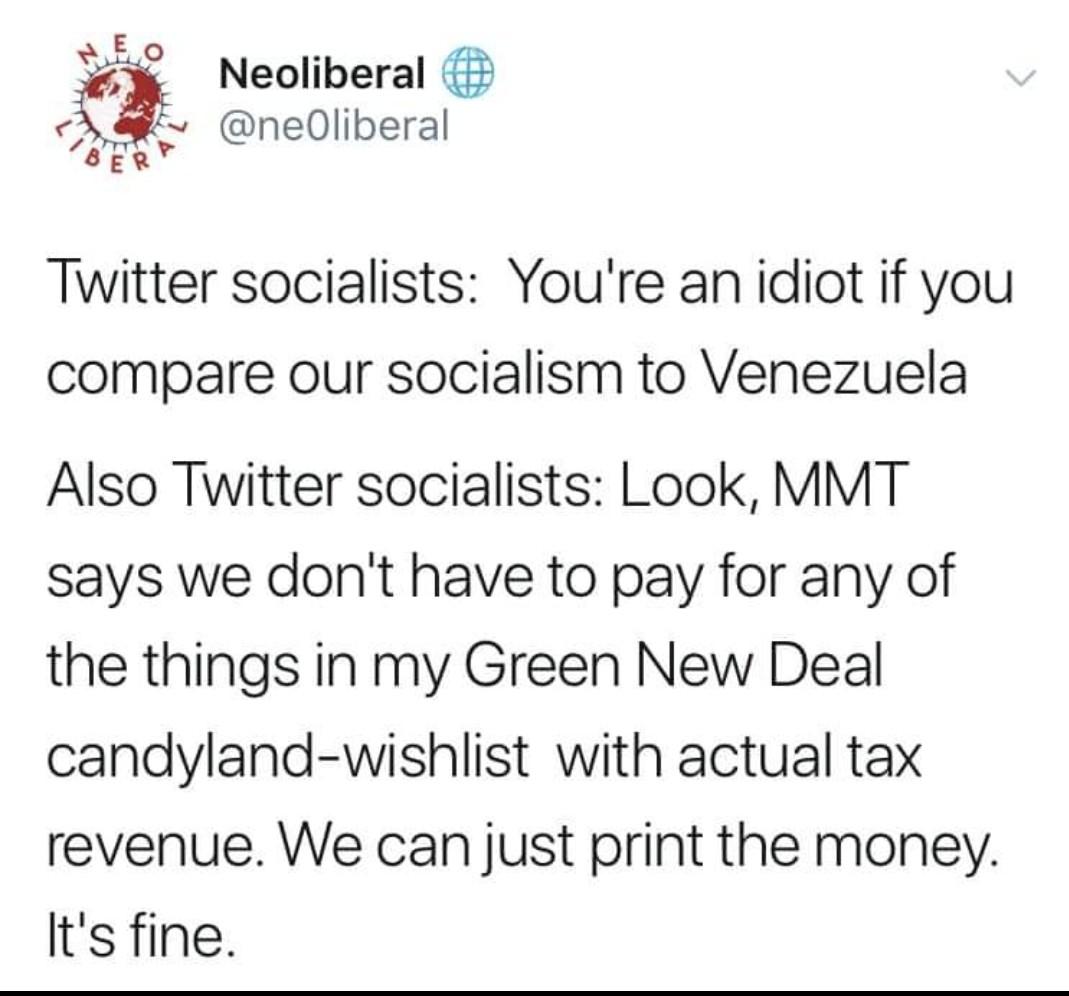
Task: Open the Neoliberal profile avatar
Action: 122,108
